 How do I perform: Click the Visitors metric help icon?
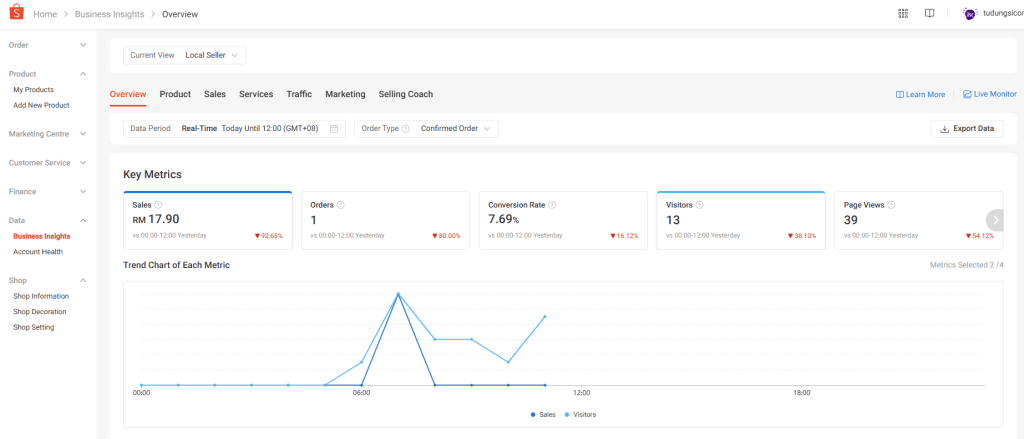click(x=699, y=205)
